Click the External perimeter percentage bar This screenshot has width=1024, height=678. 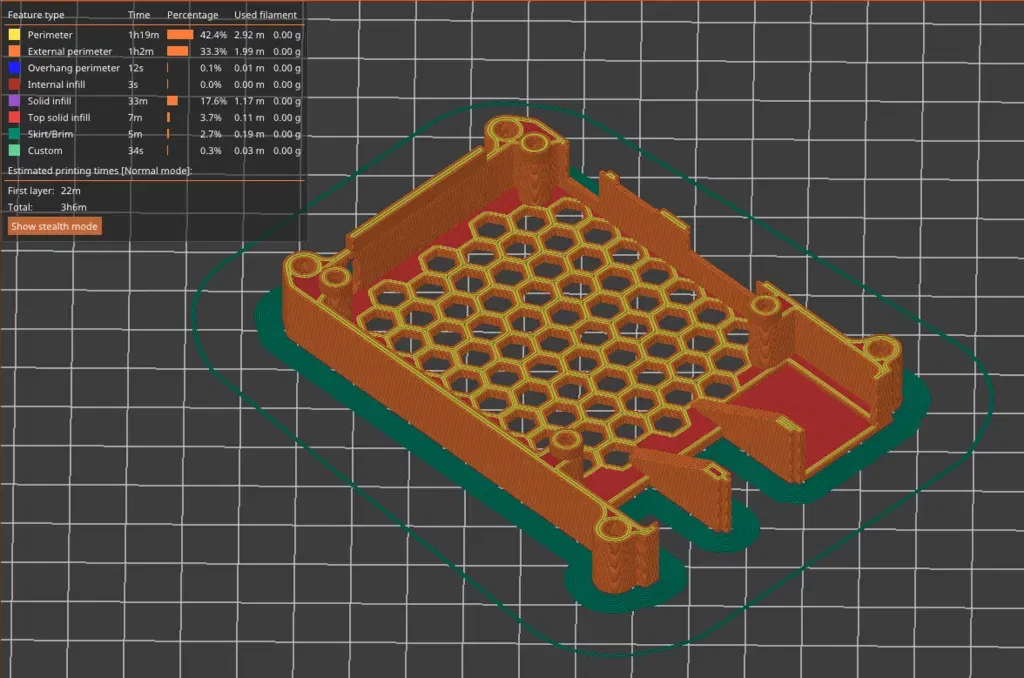[x=178, y=51]
